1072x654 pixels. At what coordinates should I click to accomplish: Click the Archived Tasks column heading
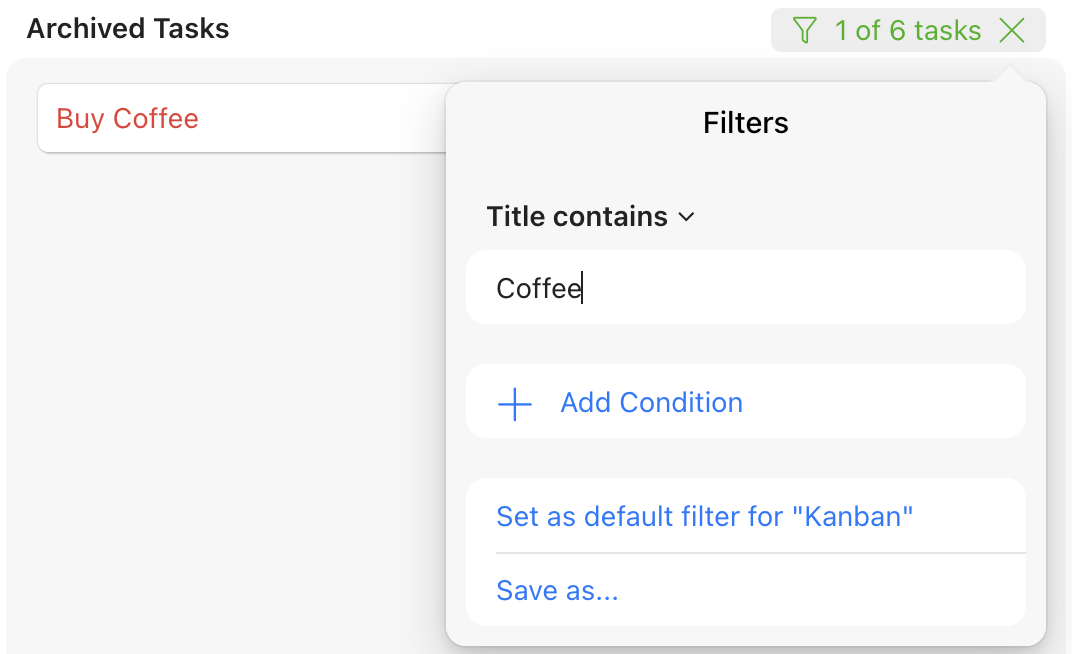click(128, 29)
